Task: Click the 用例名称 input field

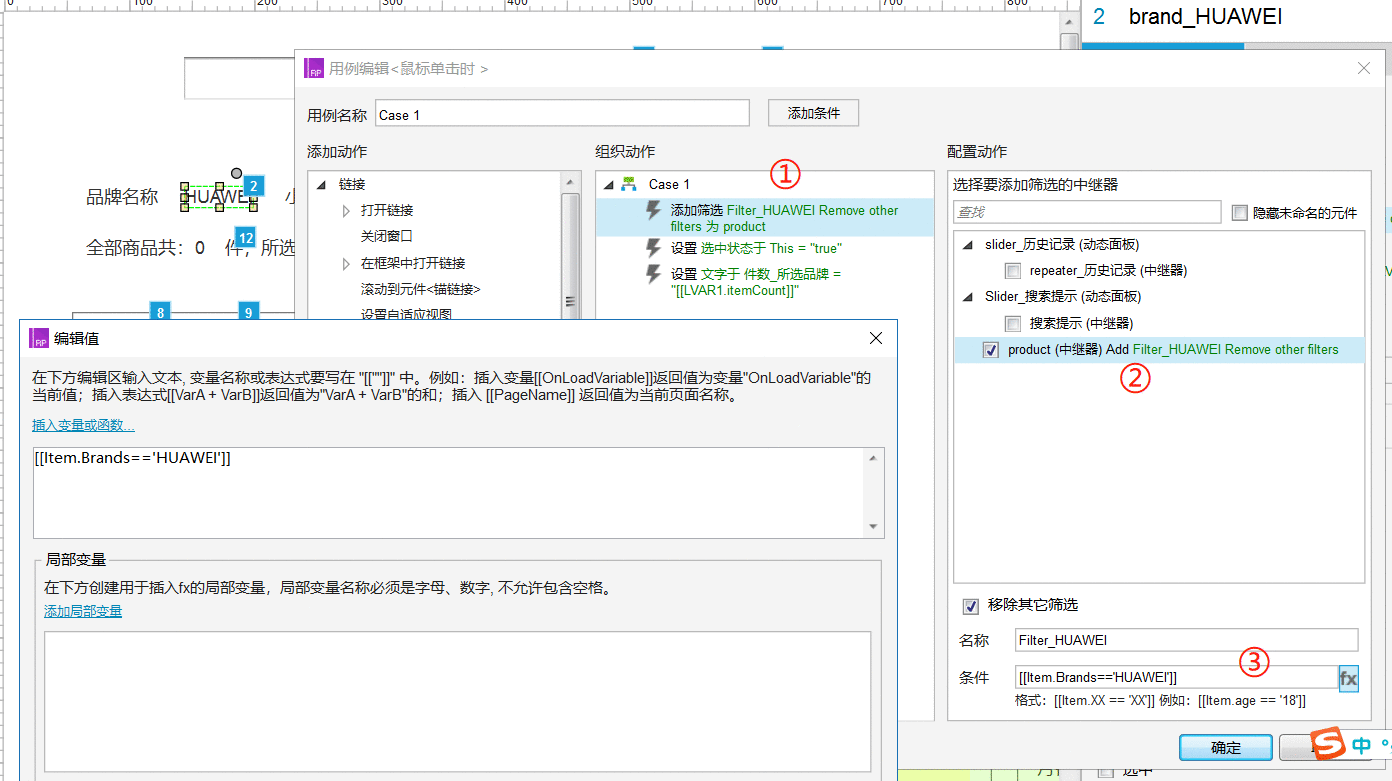Action: pyautogui.click(x=562, y=114)
